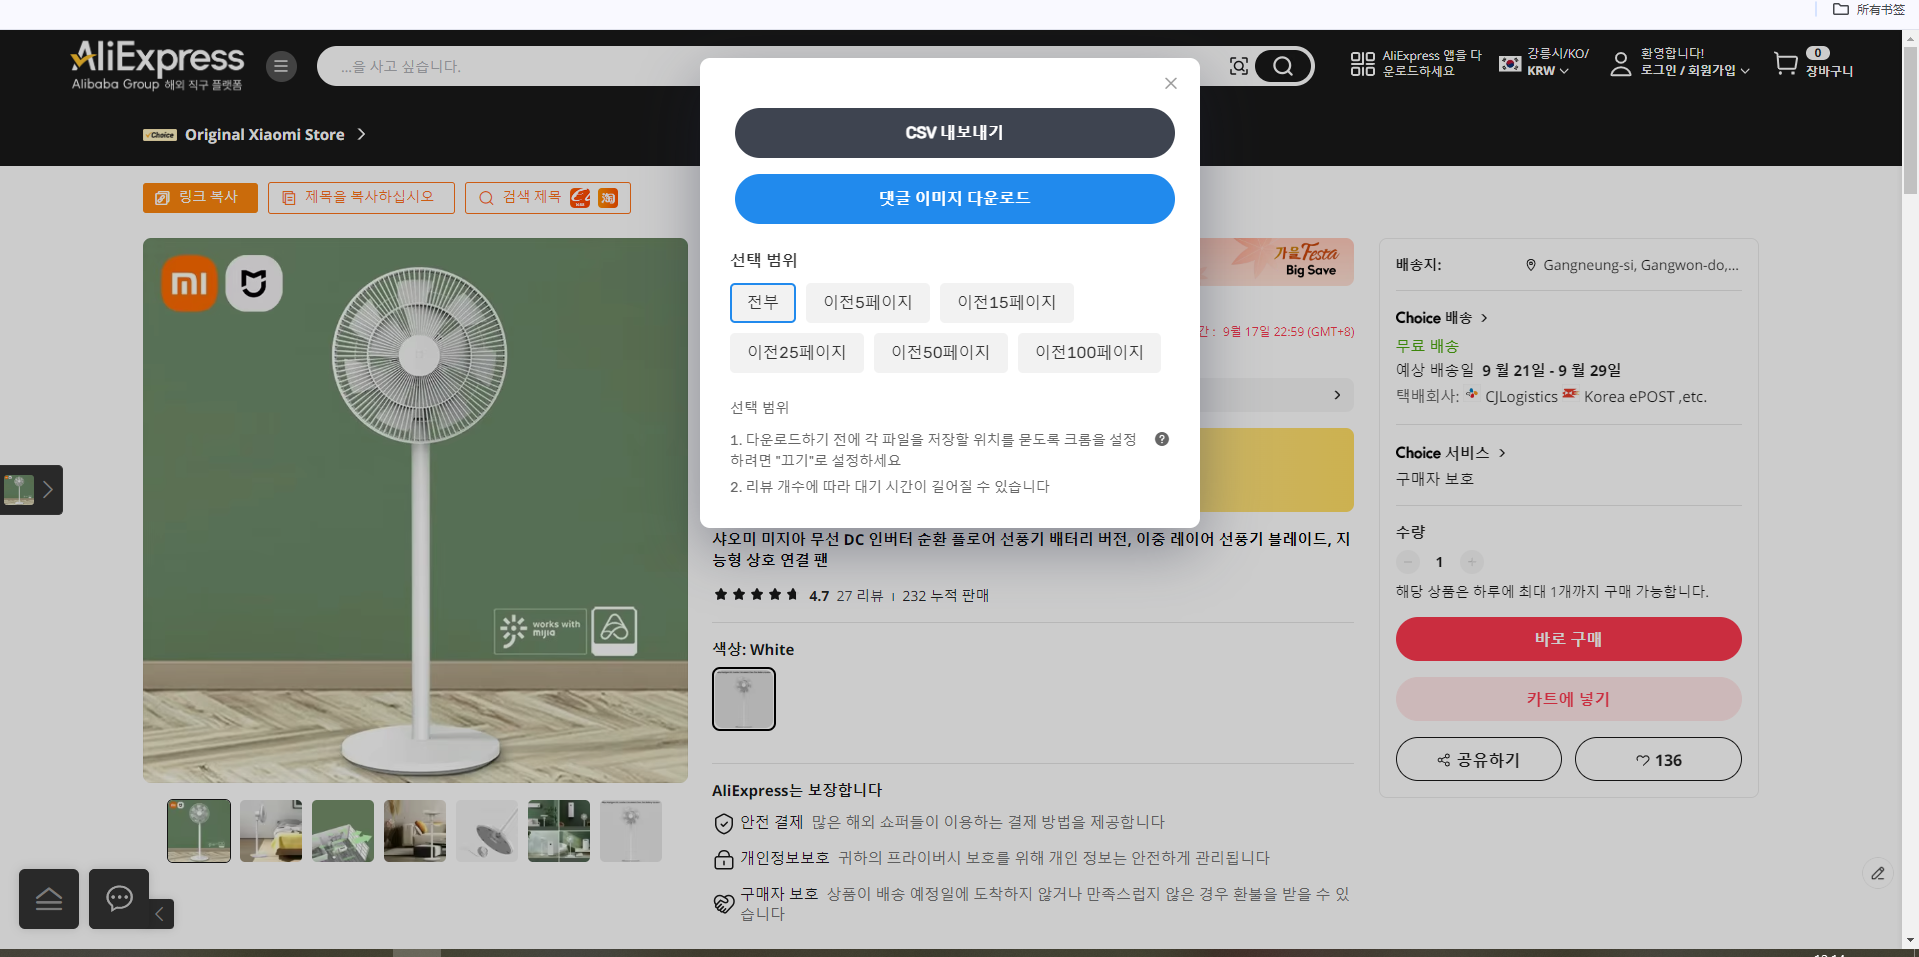This screenshot has height=957, width=1919.
Task: Open the 所有书签 bookmarks folder
Action: (1869, 9)
